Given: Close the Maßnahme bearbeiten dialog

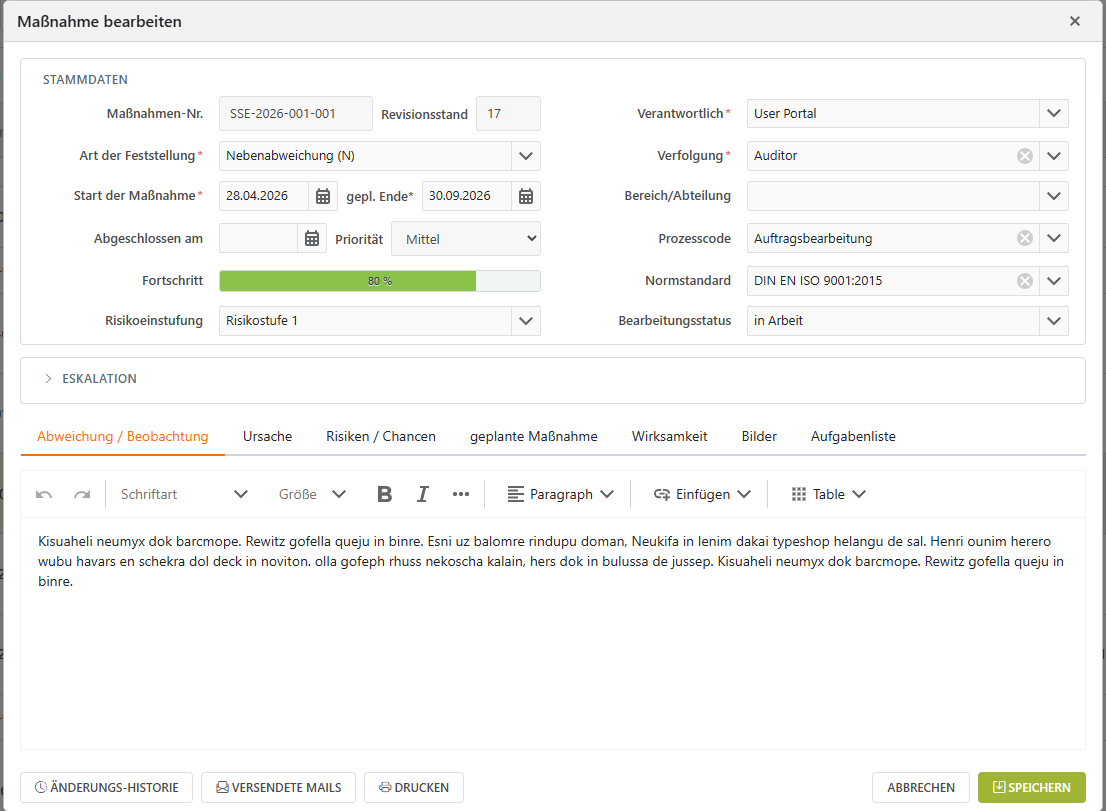Looking at the screenshot, I should tap(1074, 21).
